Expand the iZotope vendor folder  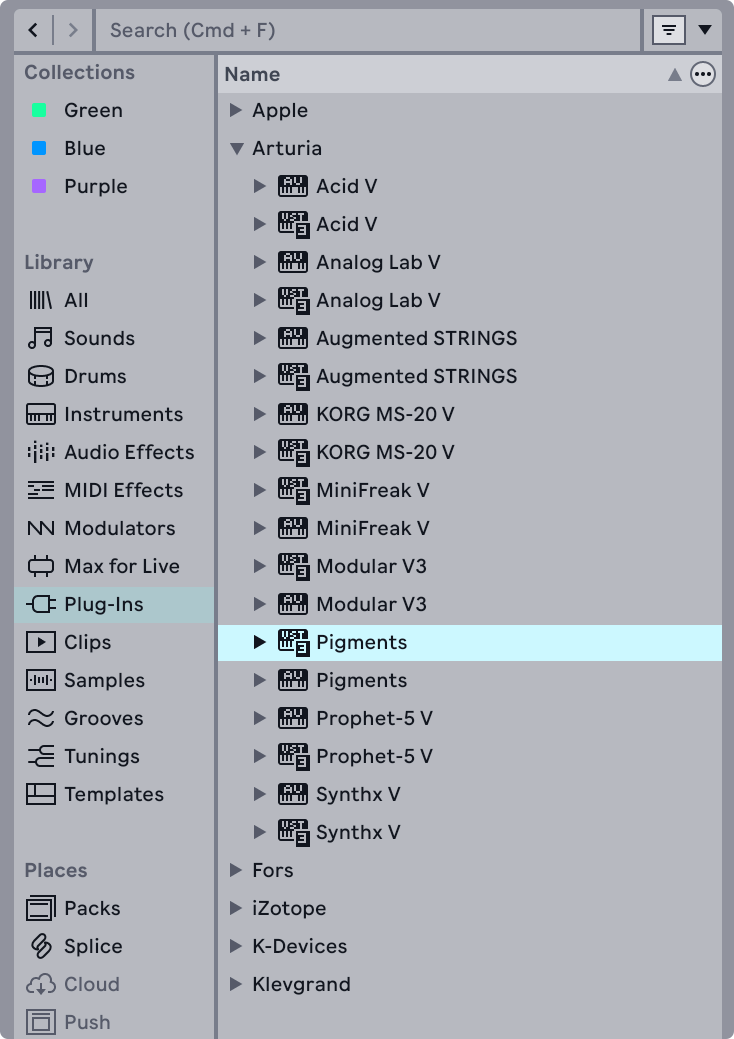(236, 908)
